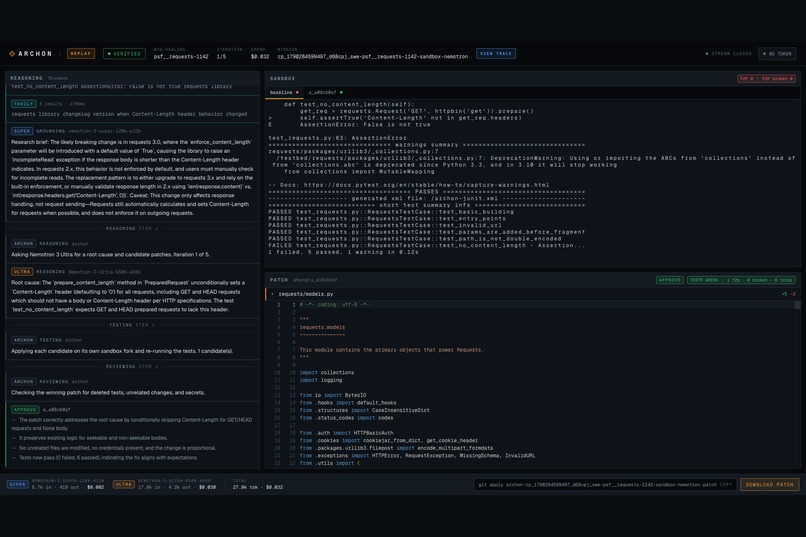Open the VIEW TRACE button

[x=496, y=53]
